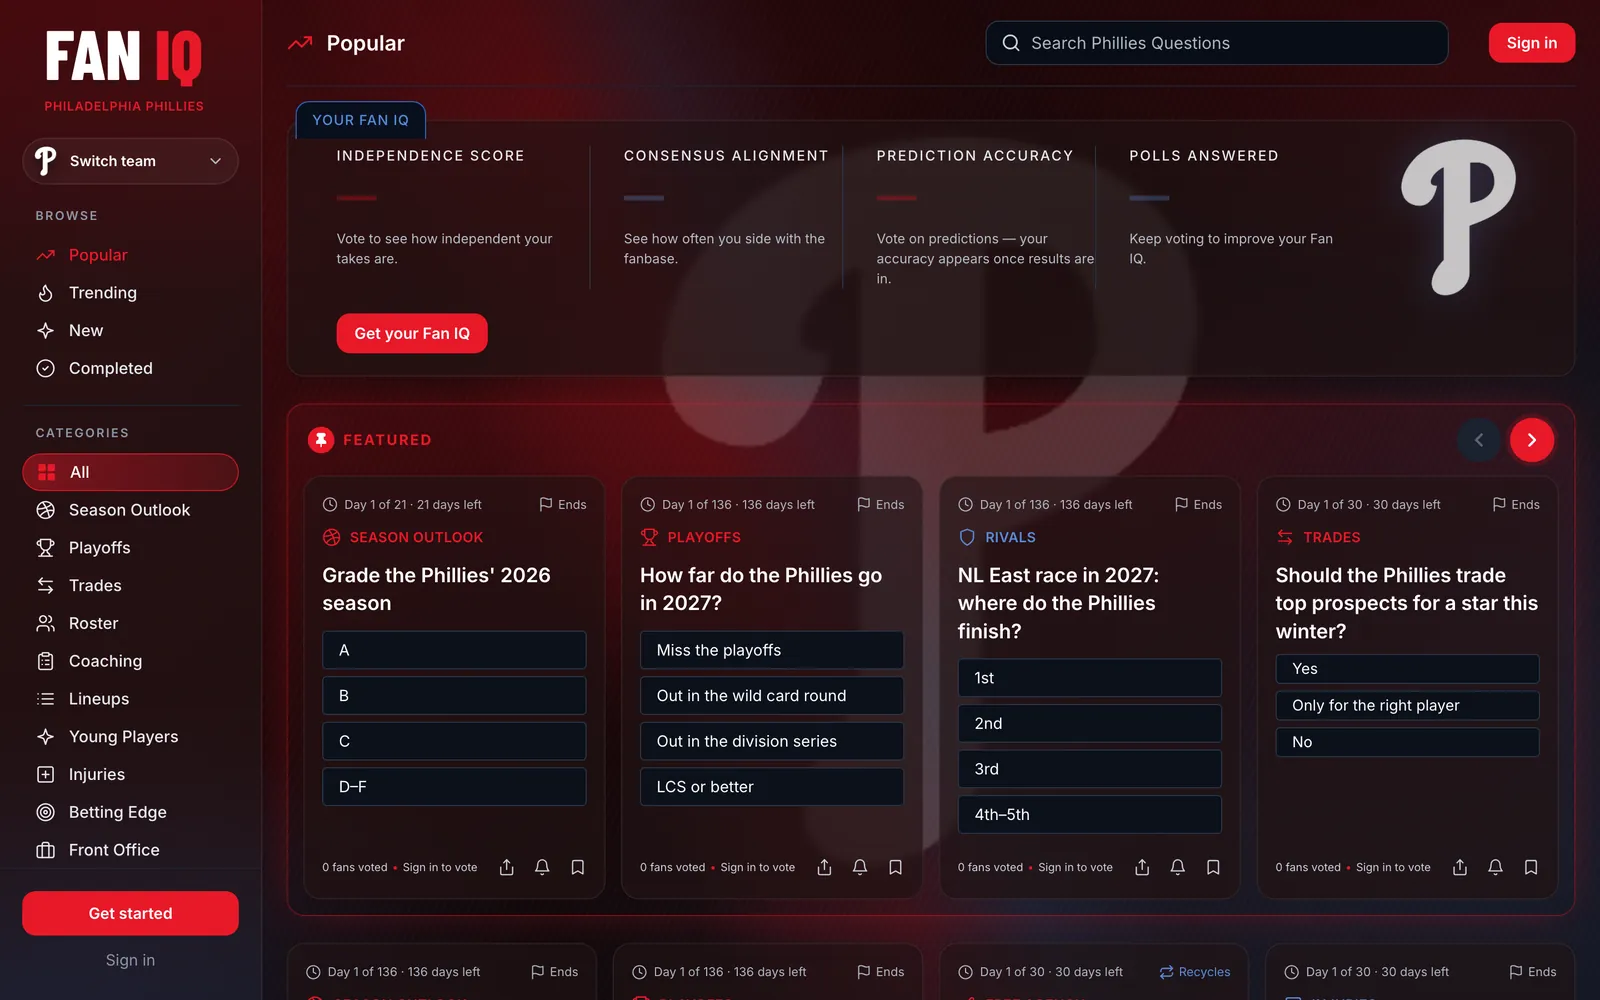Bookmark the NL East race poll

tap(1213, 867)
